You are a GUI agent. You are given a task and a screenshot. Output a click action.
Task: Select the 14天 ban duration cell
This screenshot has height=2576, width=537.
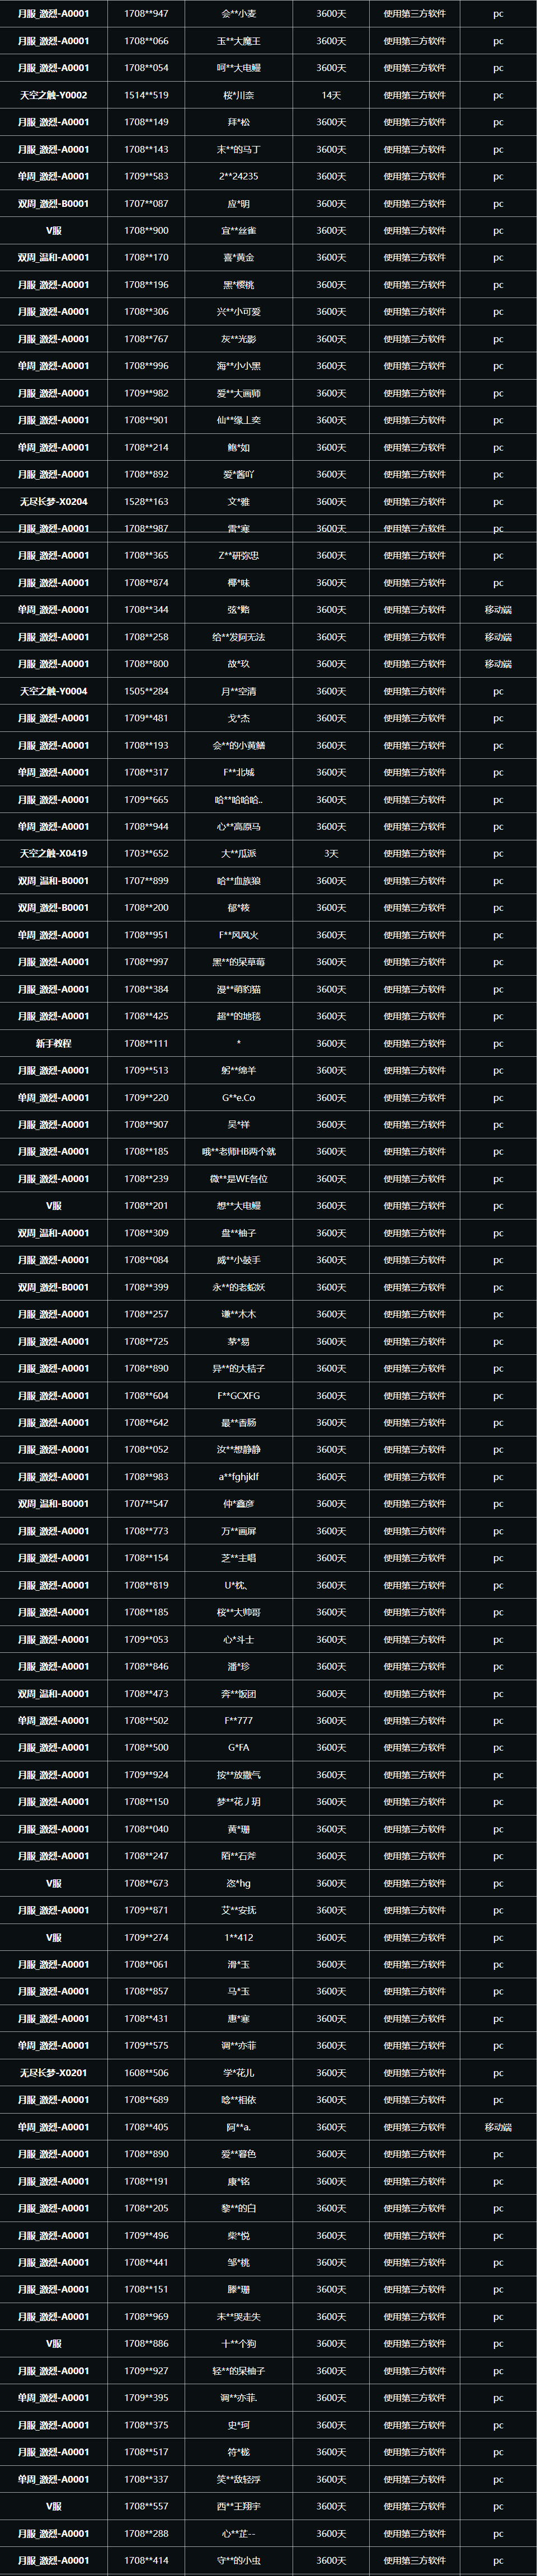tap(331, 95)
